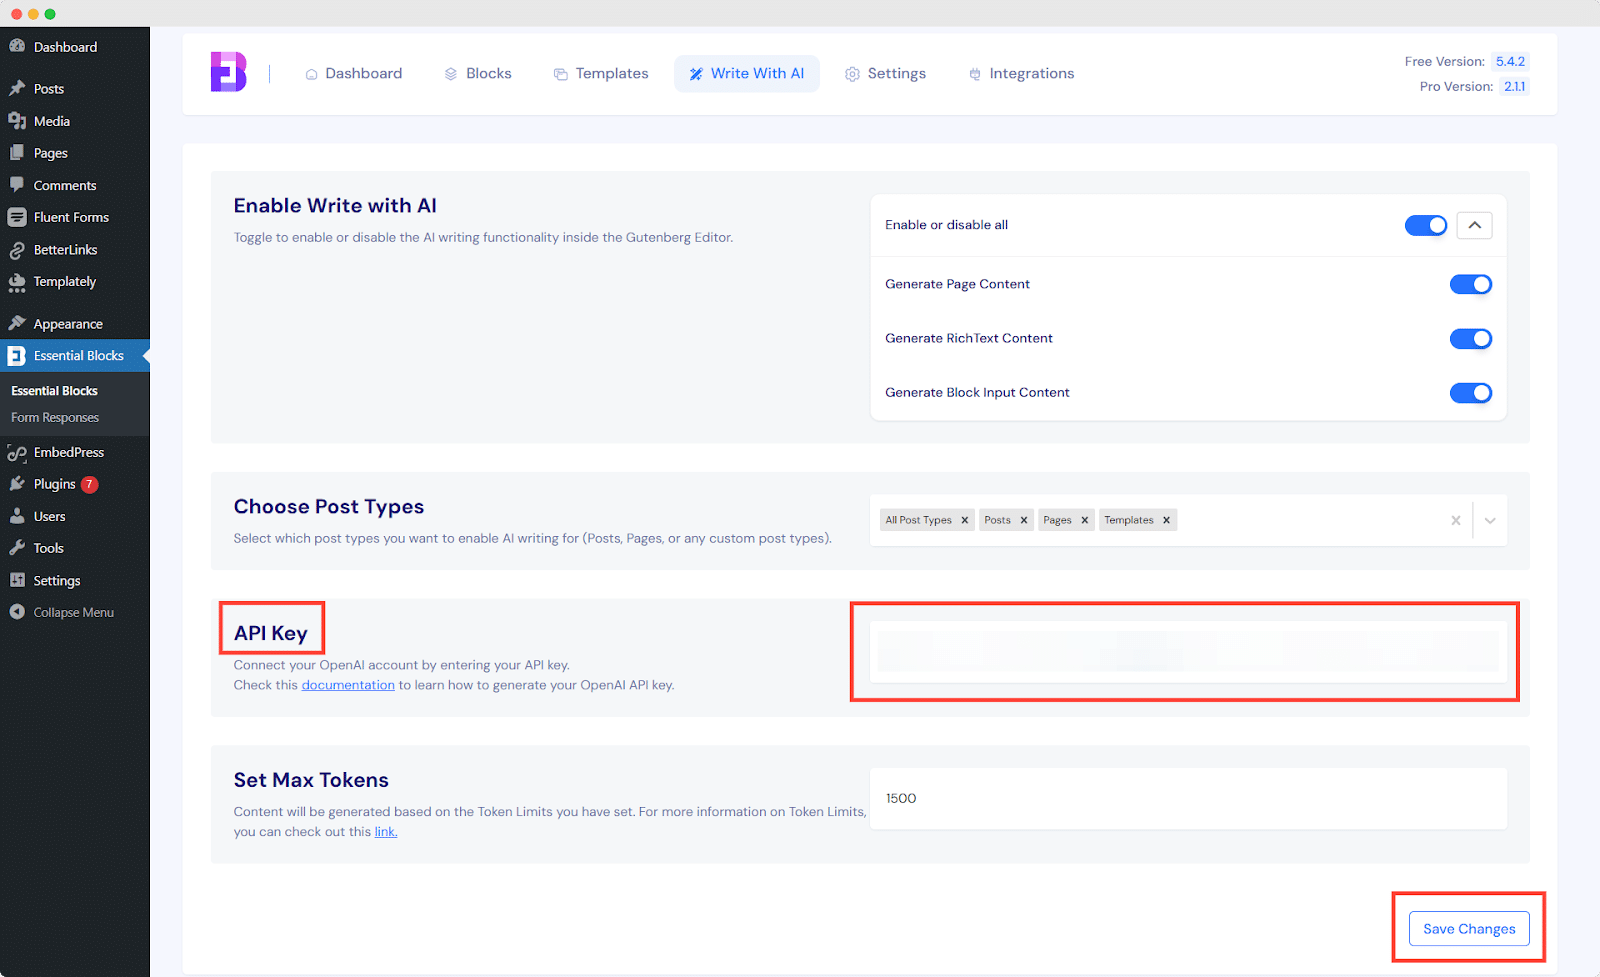Click the Essential Blocks logo icon

coord(228,72)
